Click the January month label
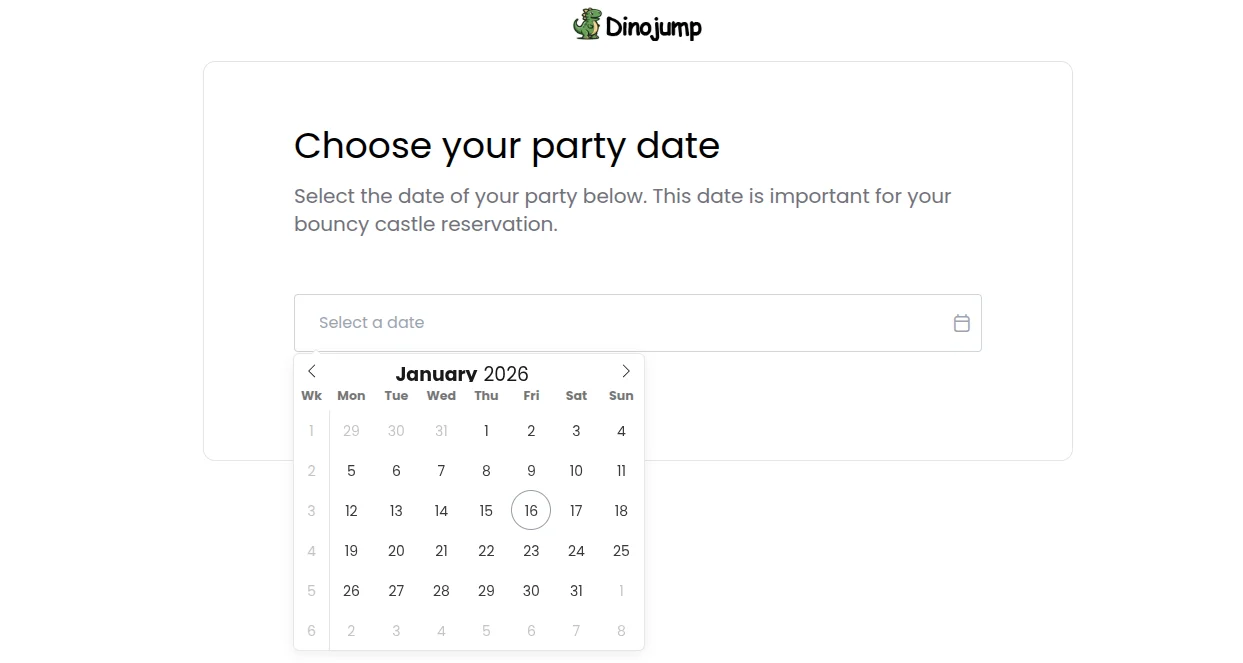 (436, 374)
